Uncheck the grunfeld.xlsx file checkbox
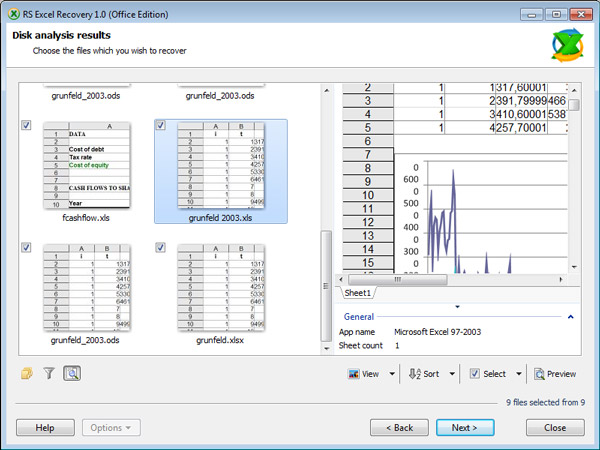The image size is (600, 450). (161, 247)
